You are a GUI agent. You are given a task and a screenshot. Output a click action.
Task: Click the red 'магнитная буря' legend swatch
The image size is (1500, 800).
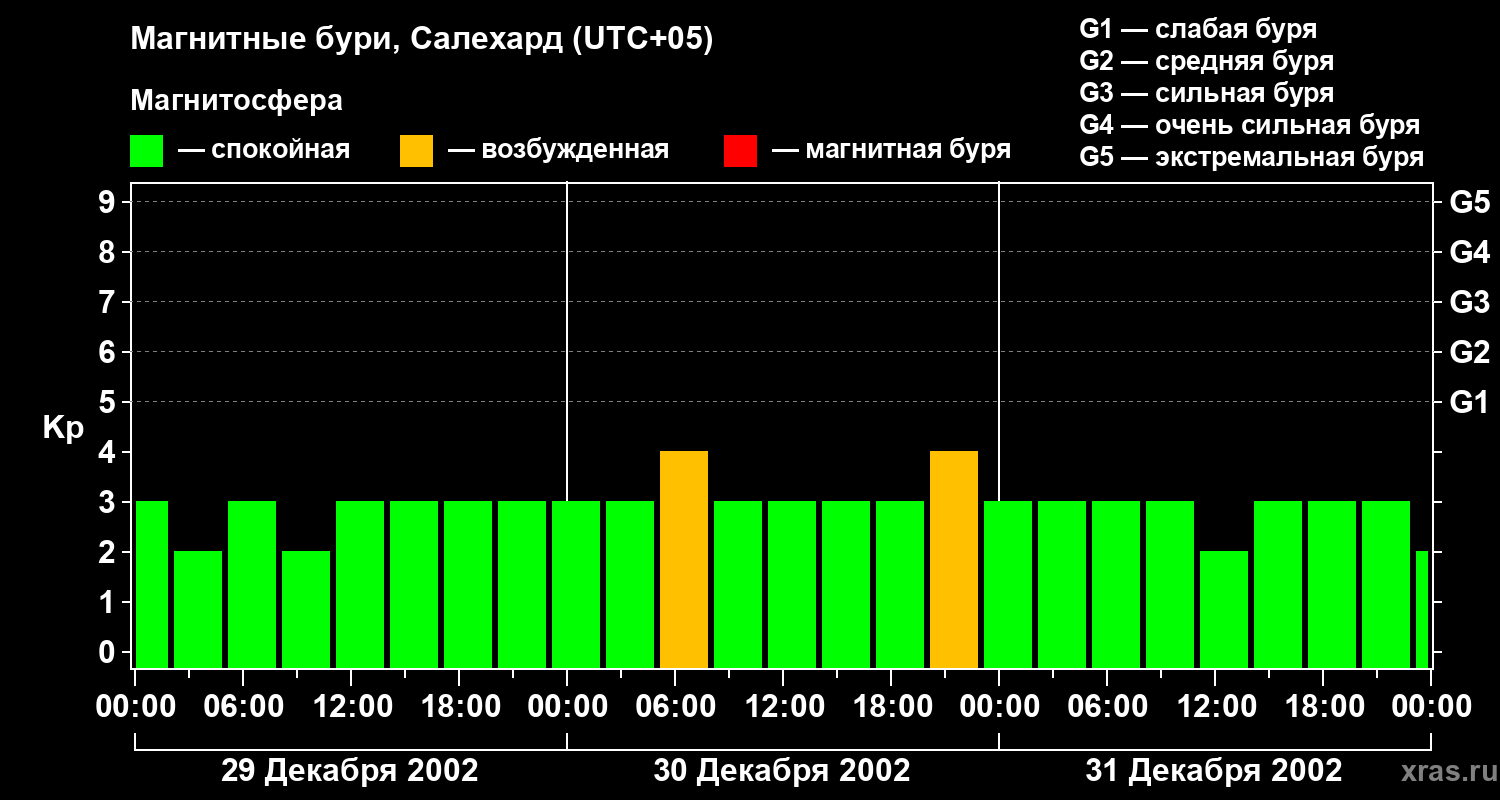(x=741, y=151)
